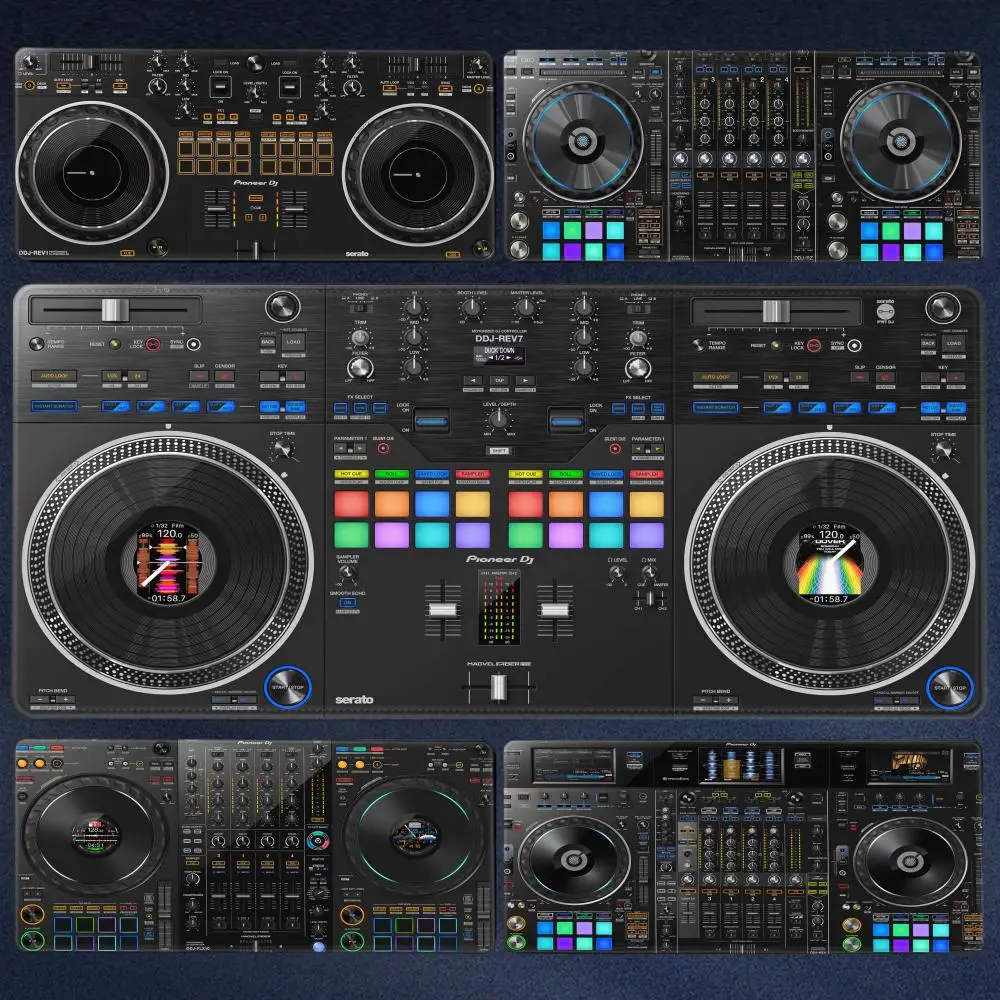
Task: Toggle the left deck SYNC button on DDJ-REV7
Action: (193, 344)
